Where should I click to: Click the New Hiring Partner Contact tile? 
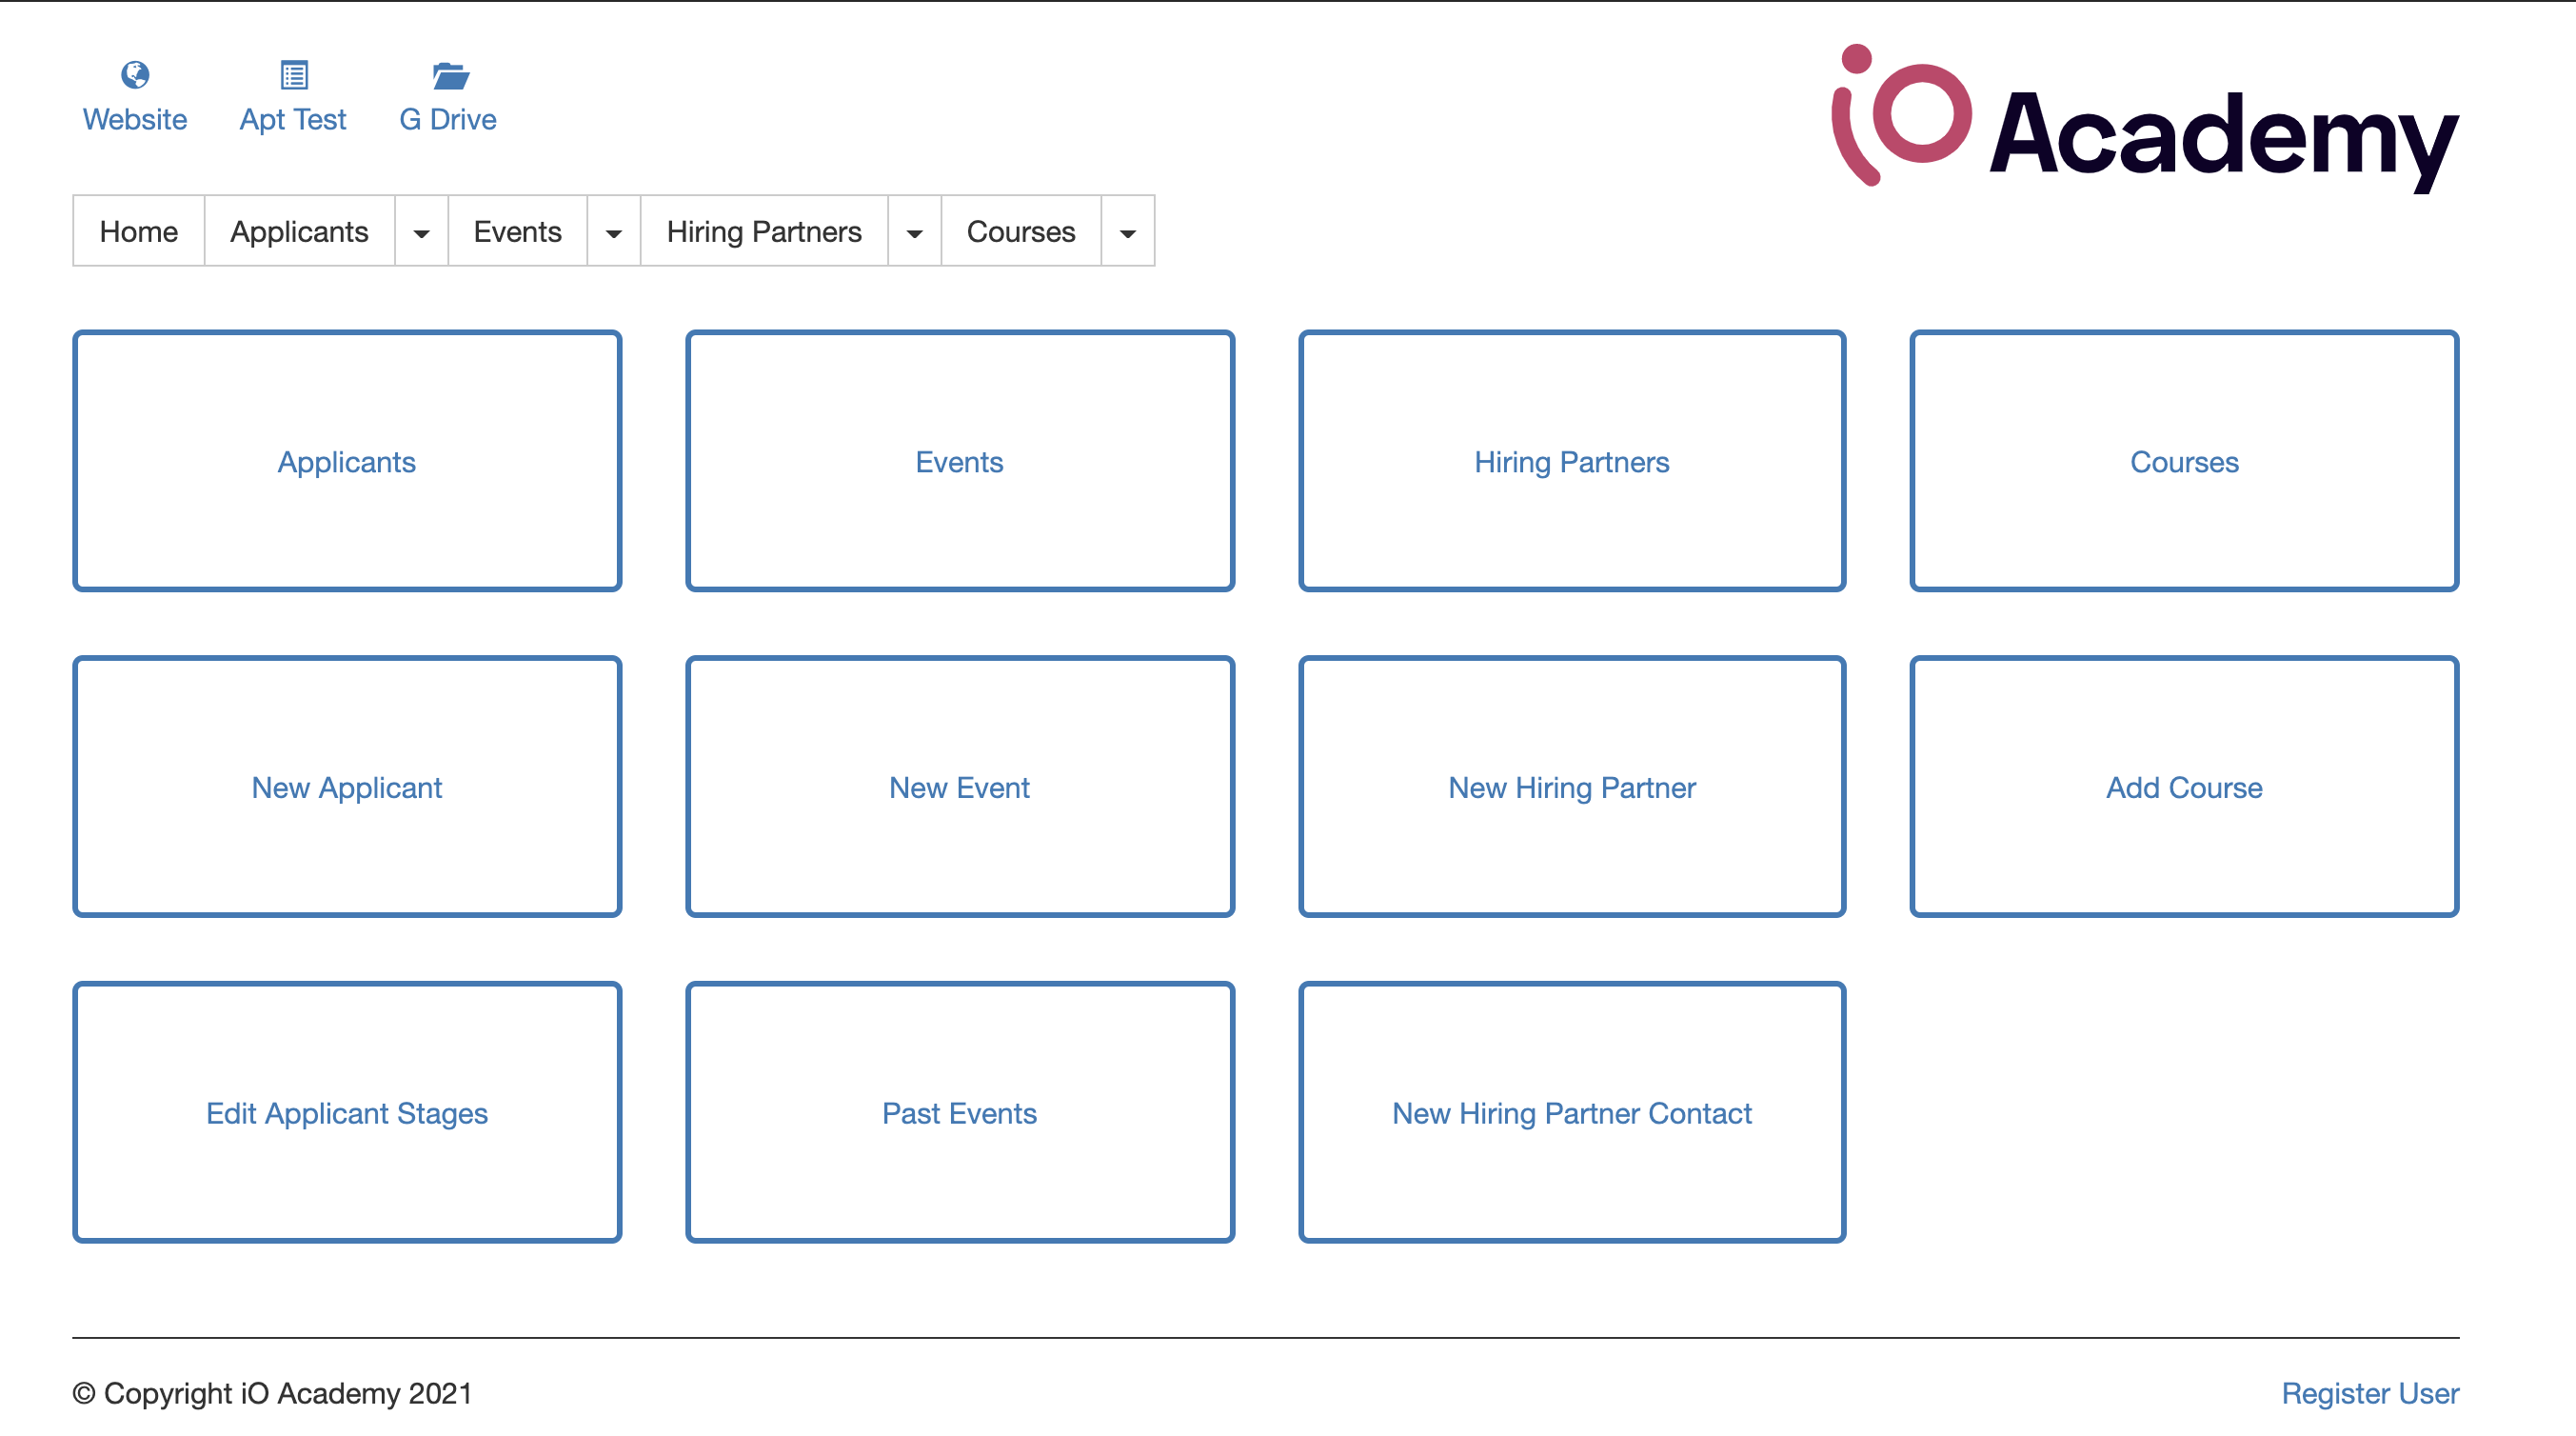click(x=1571, y=1112)
